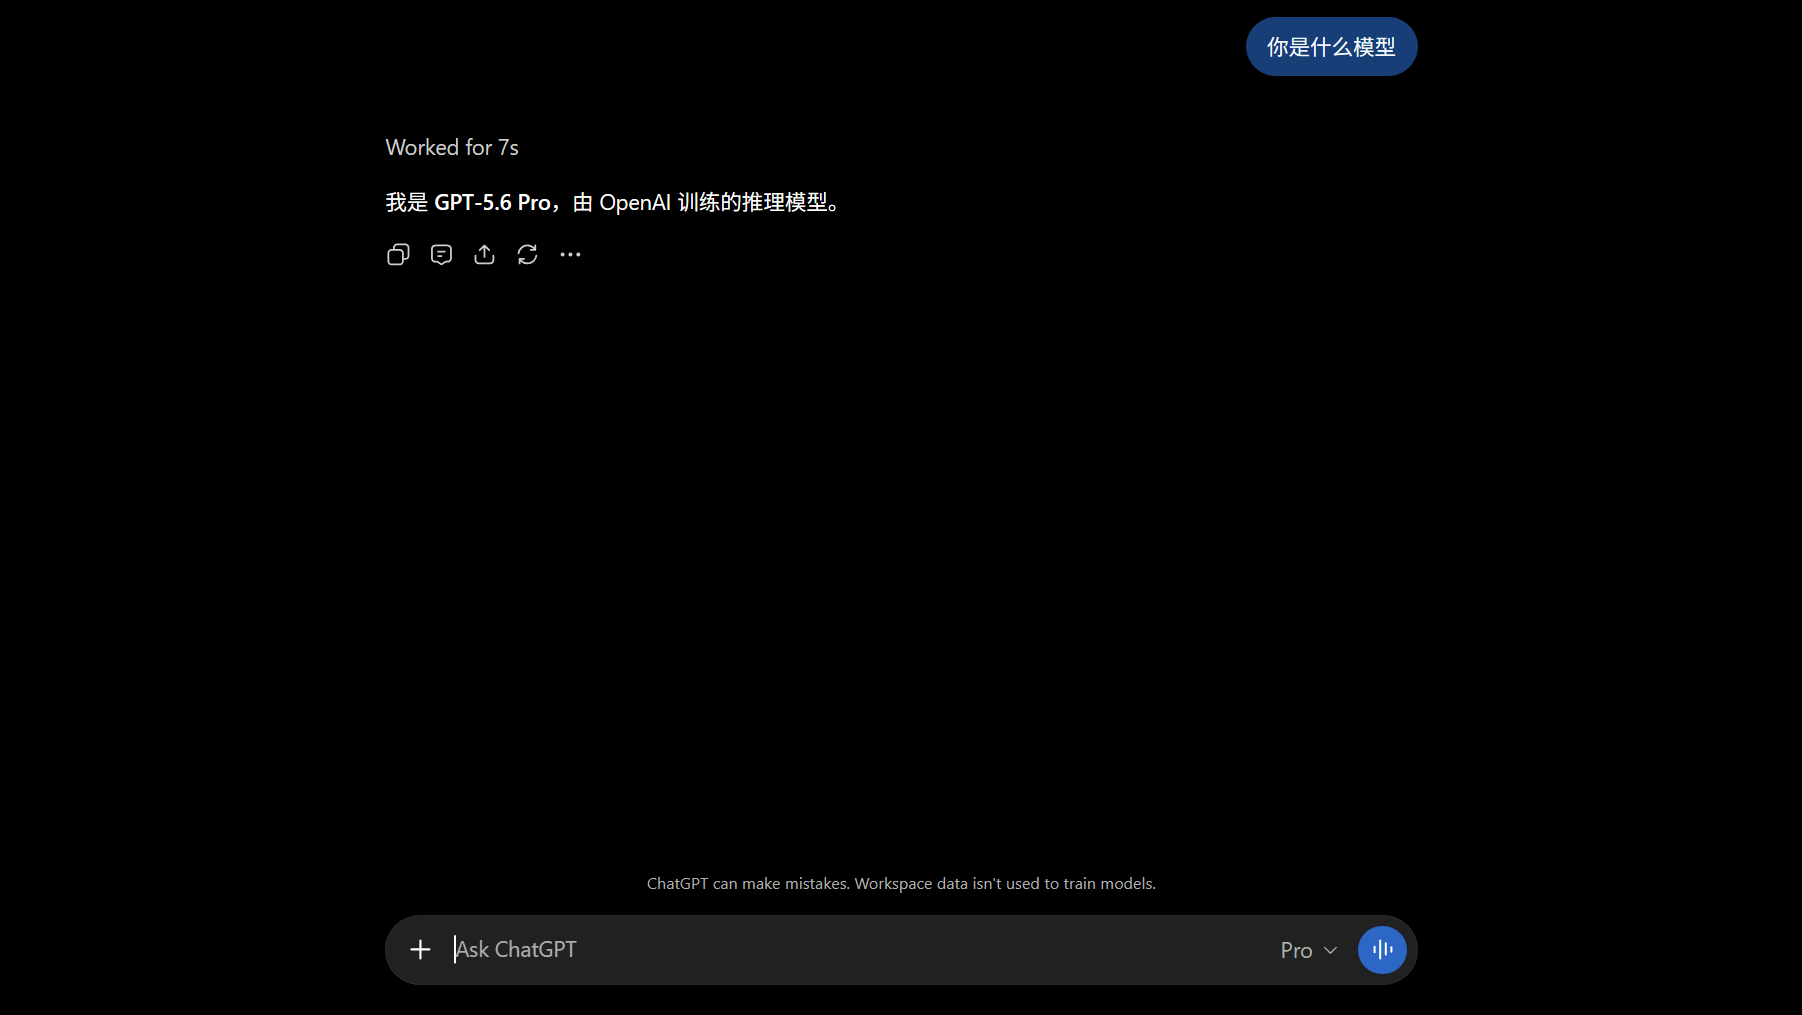Copy the GPT-5.6 Pro response
The image size is (1802, 1015).
[398, 255]
